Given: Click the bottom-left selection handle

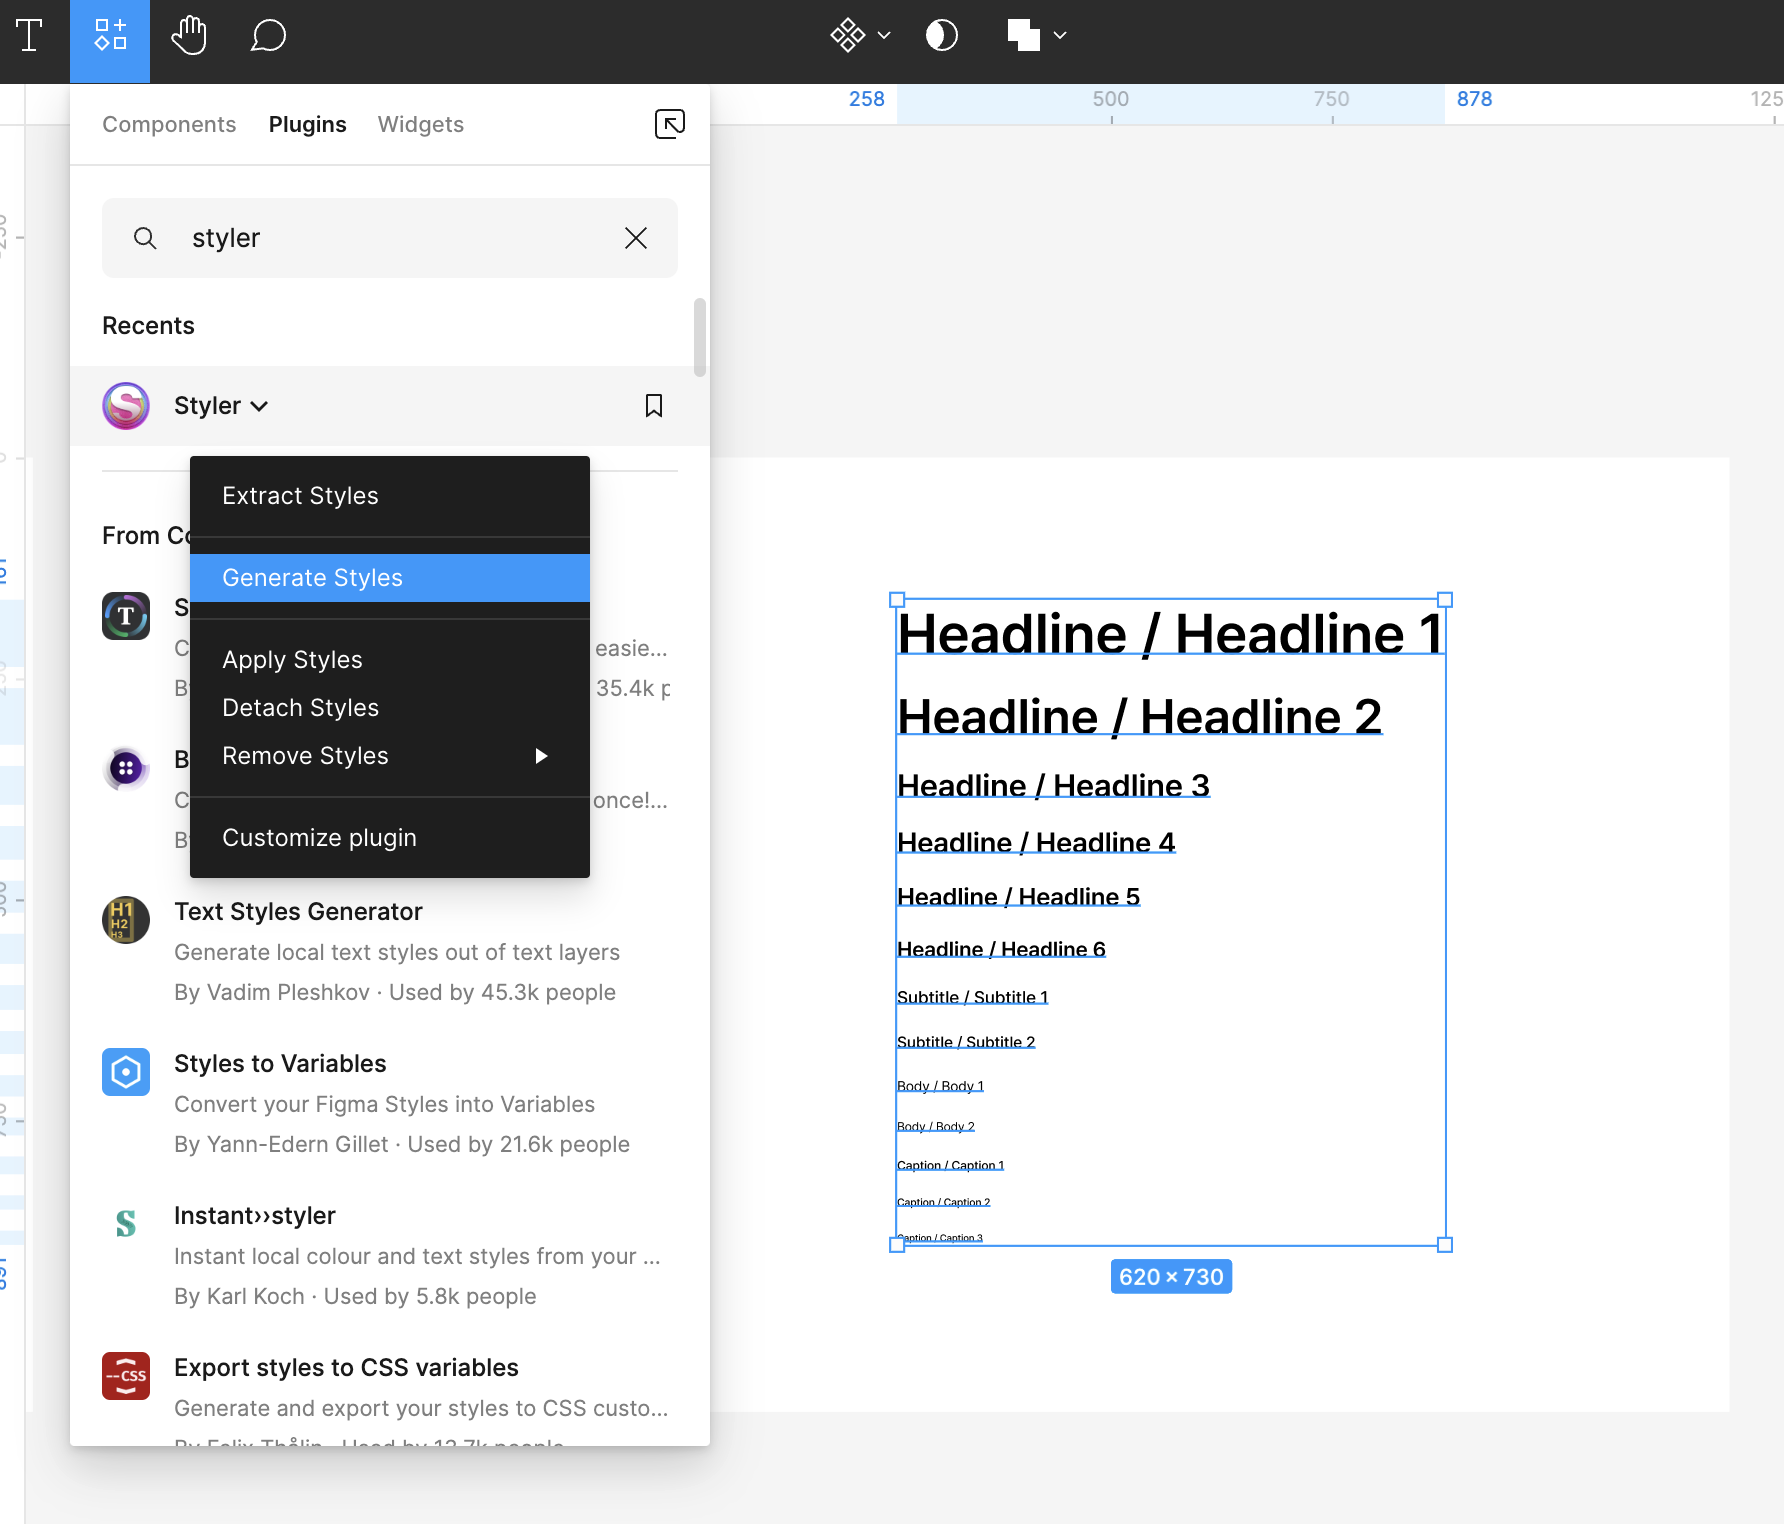Looking at the screenshot, I should point(897,1245).
